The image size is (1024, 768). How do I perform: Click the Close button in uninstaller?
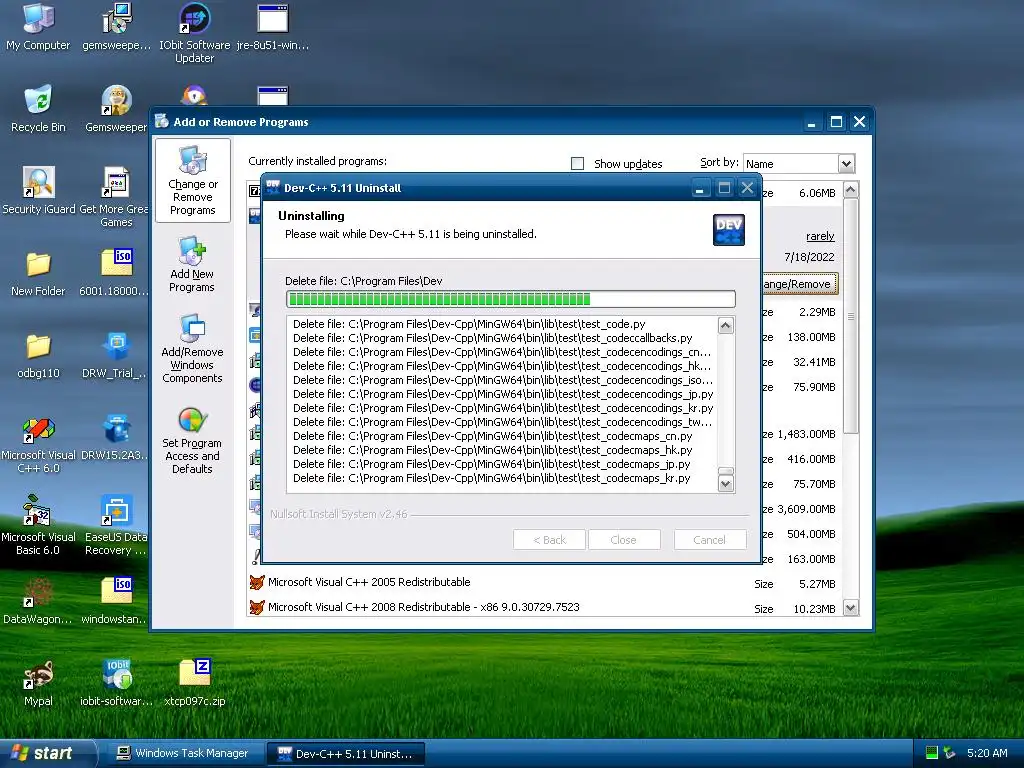[623, 540]
